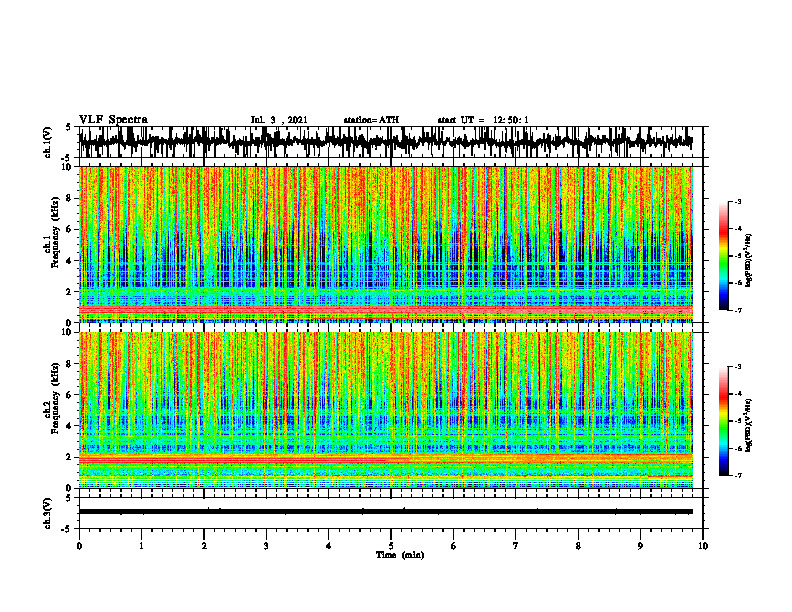Click the time axis tick label "5"
The image size is (792, 612).
pos(391,546)
